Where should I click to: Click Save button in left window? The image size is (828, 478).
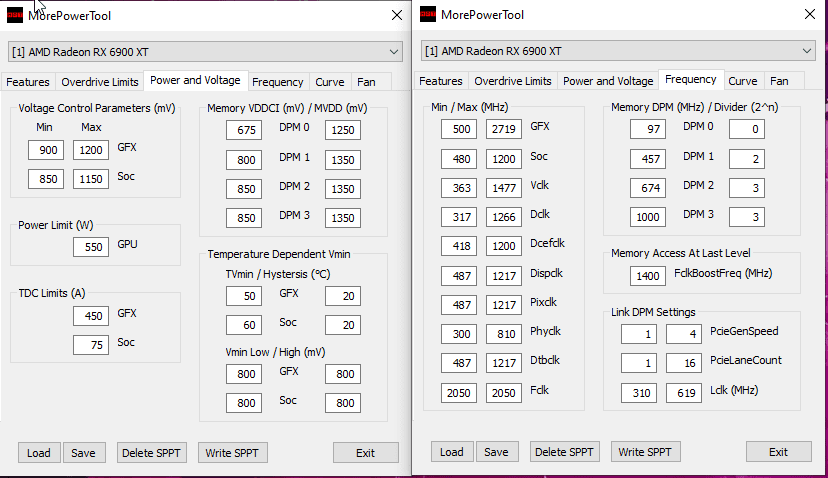click(83, 453)
